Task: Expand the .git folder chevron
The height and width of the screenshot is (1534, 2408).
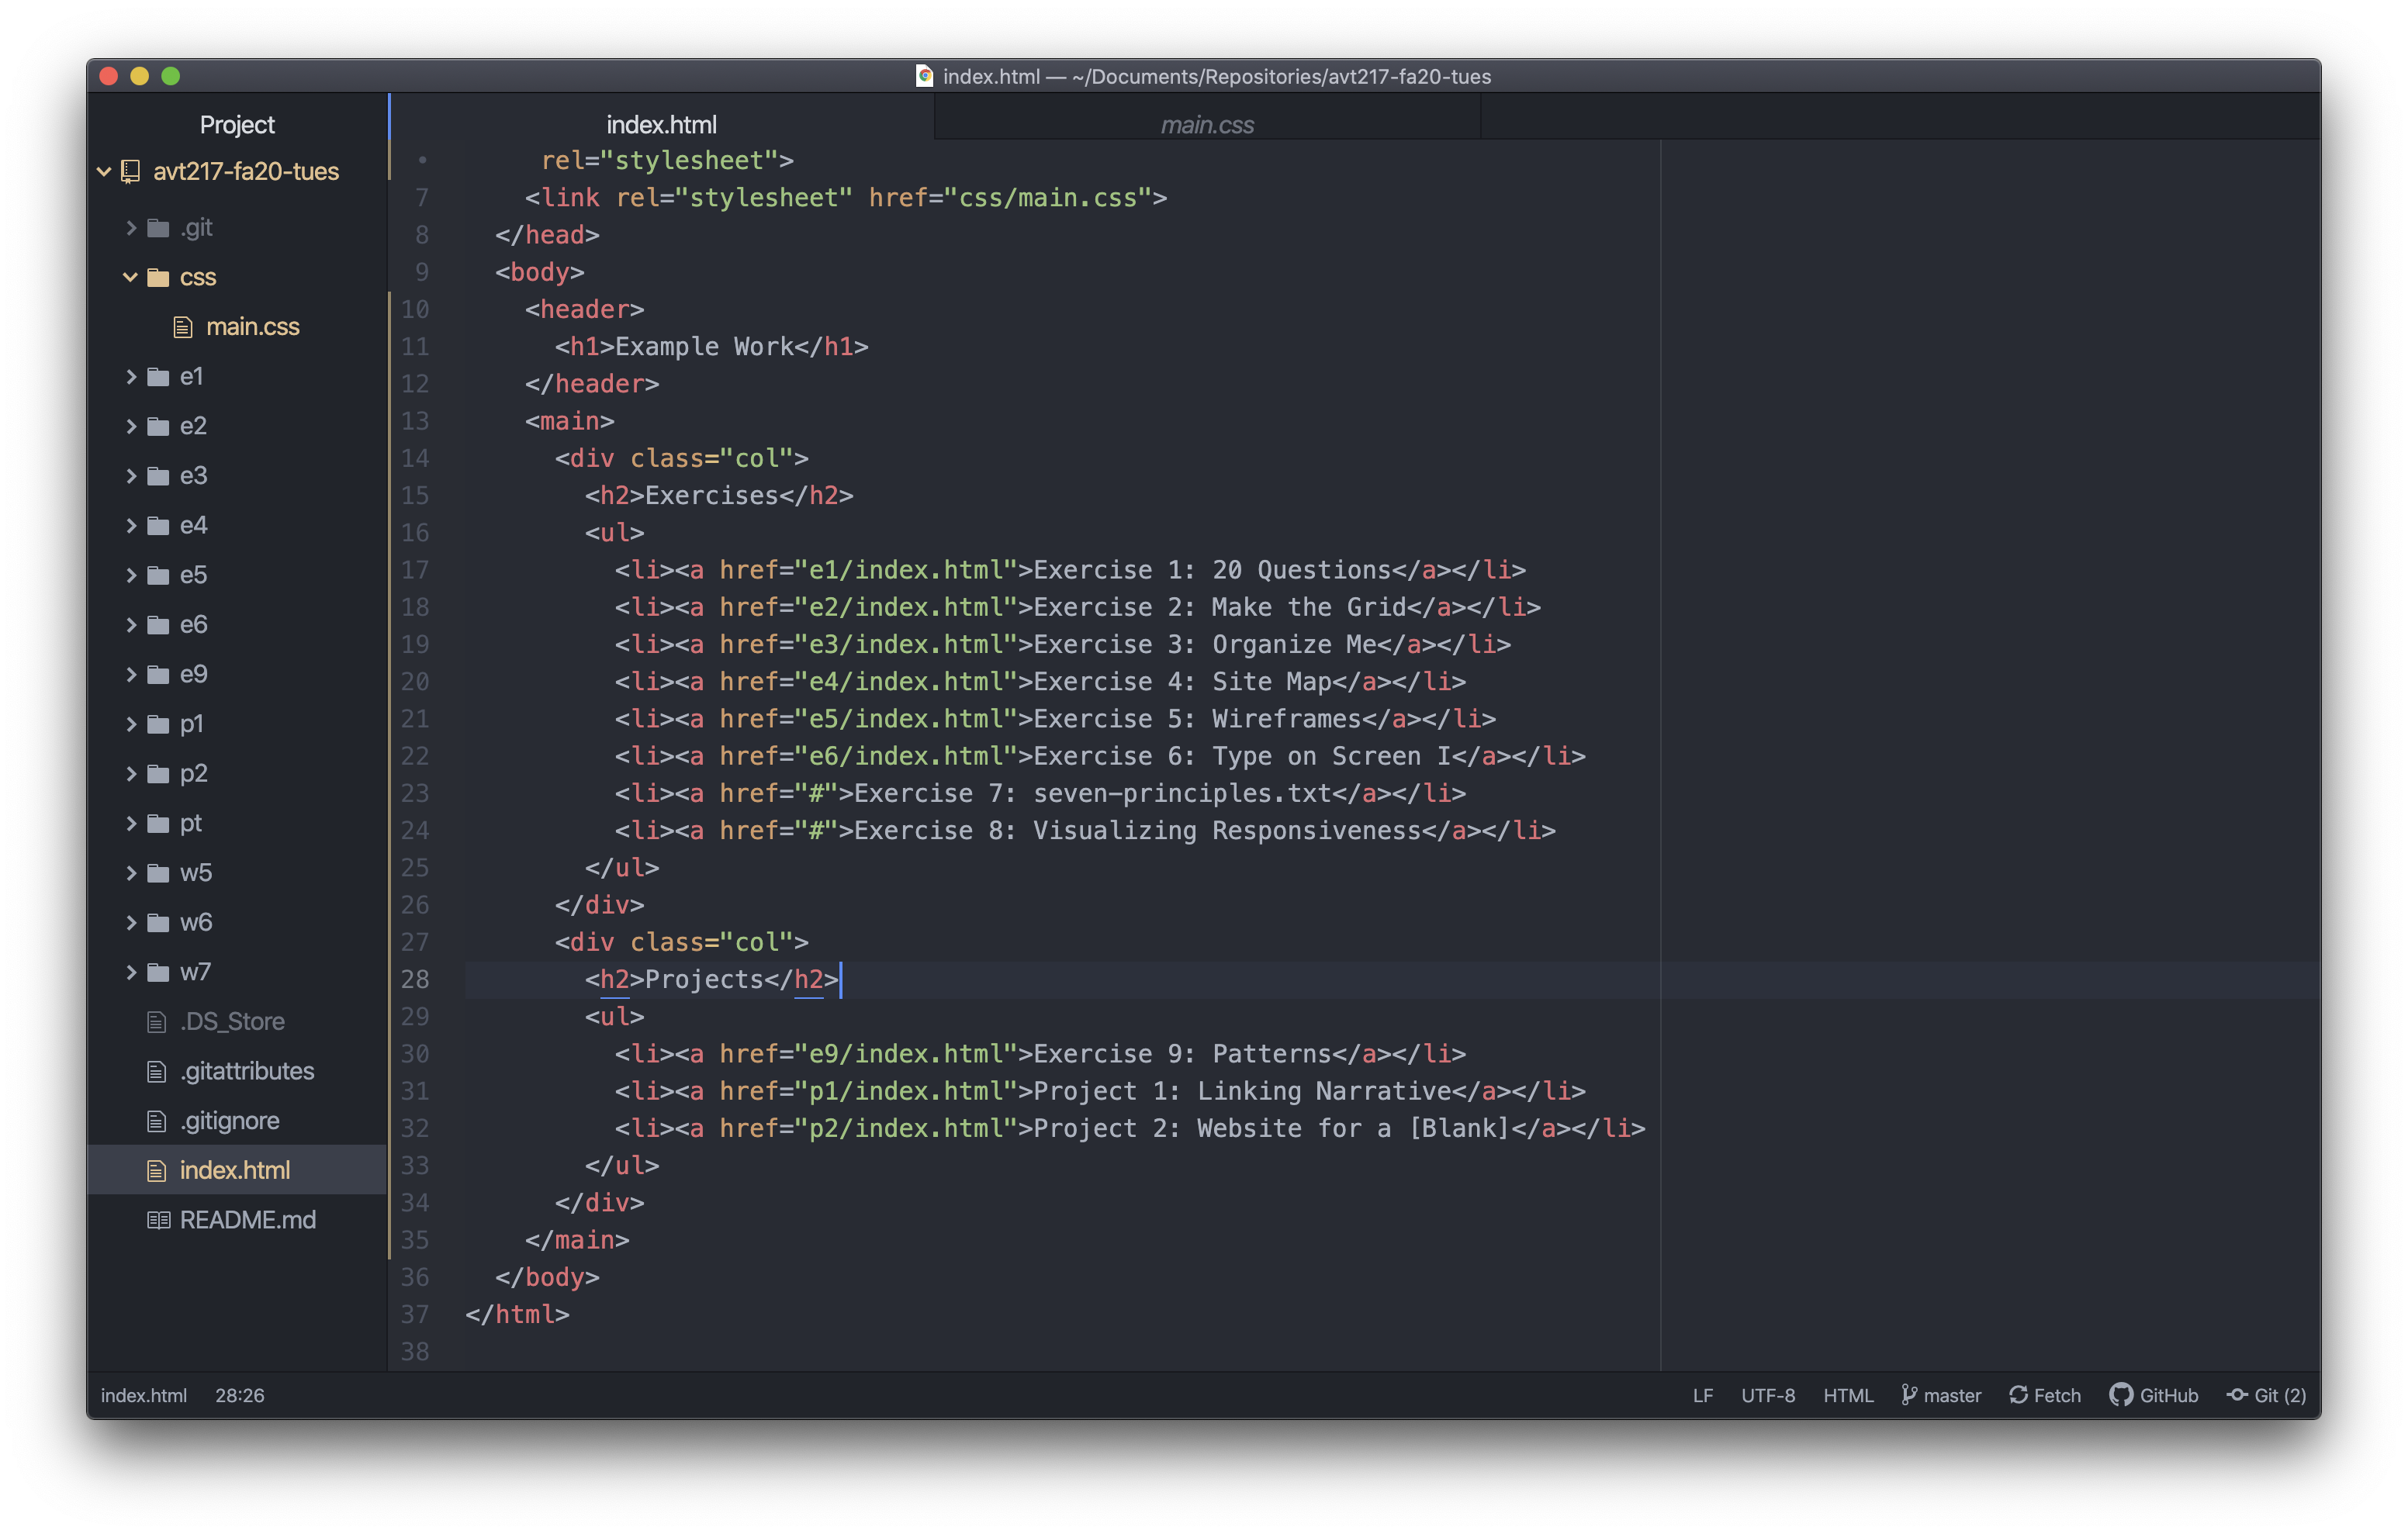Action: [131, 228]
